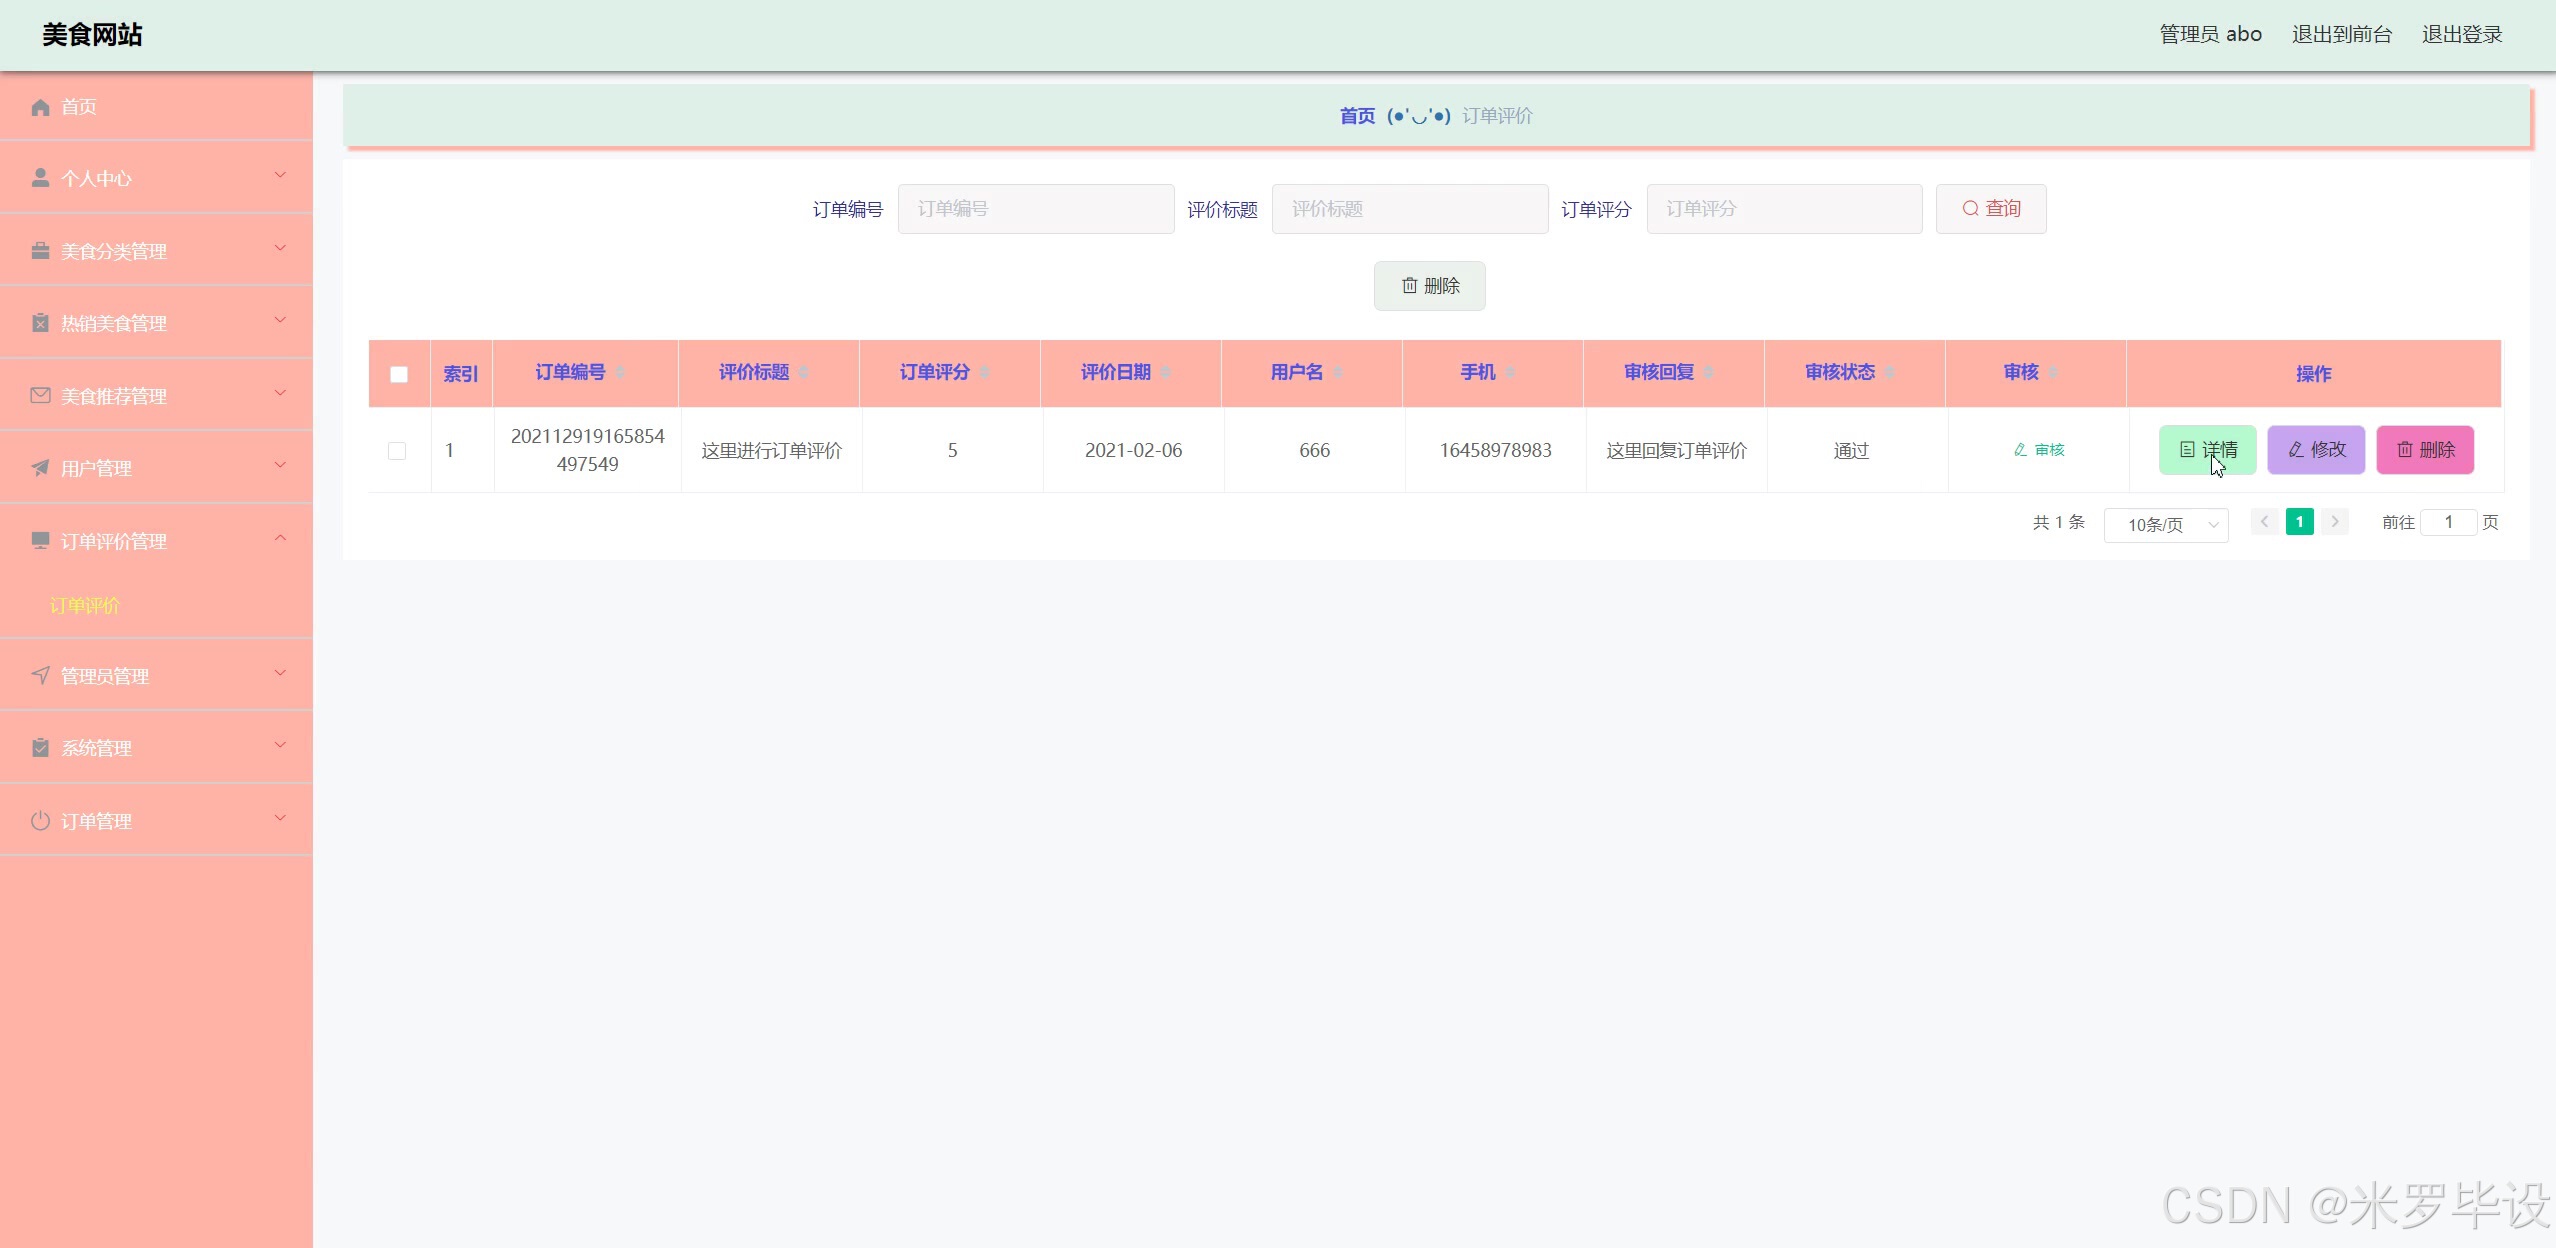2556x1248 pixels.
Task: Sort by 订单评分 column arrows
Action: (984, 373)
